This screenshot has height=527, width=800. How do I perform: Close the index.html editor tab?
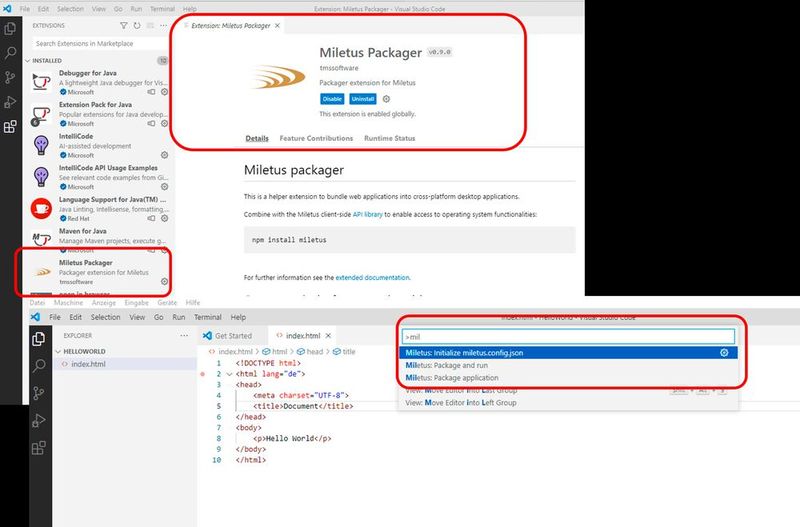329,336
